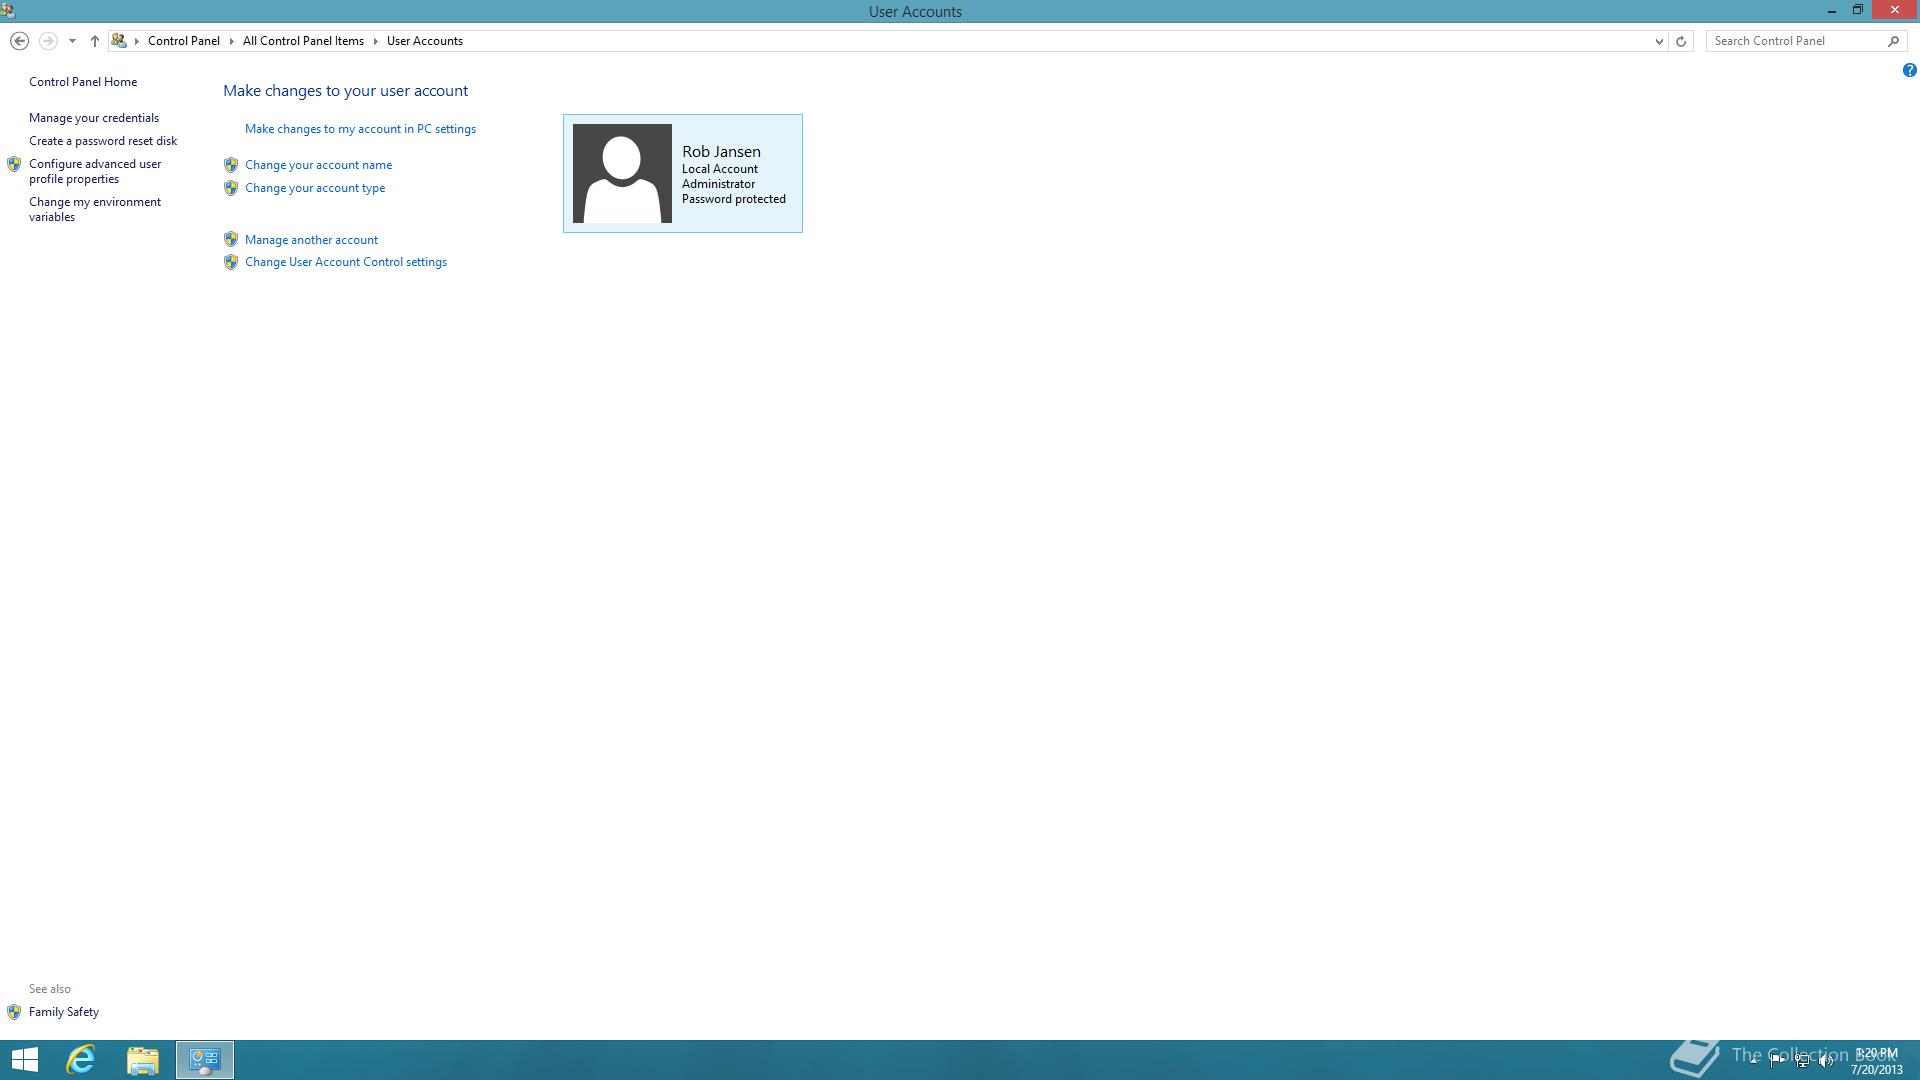Click shield icon next to Manage another account
The image size is (1920, 1080).
[231, 239]
